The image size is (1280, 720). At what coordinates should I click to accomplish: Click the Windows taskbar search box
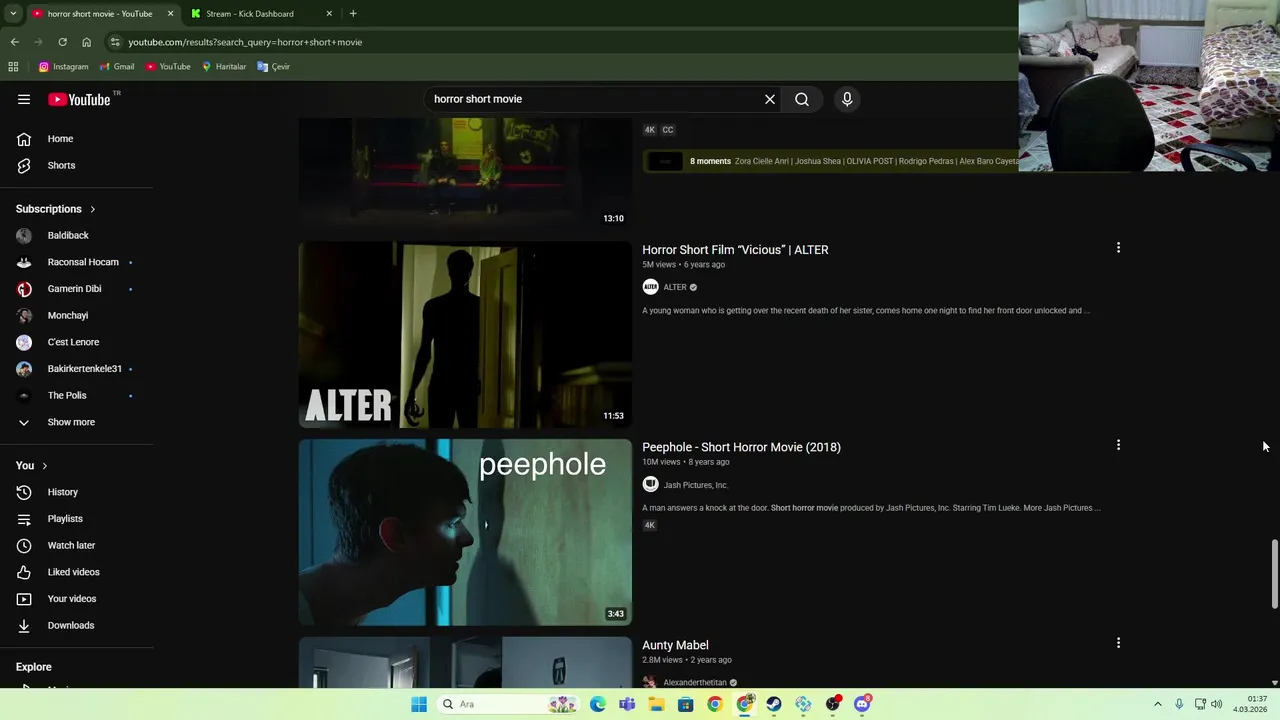coord(511,704)
